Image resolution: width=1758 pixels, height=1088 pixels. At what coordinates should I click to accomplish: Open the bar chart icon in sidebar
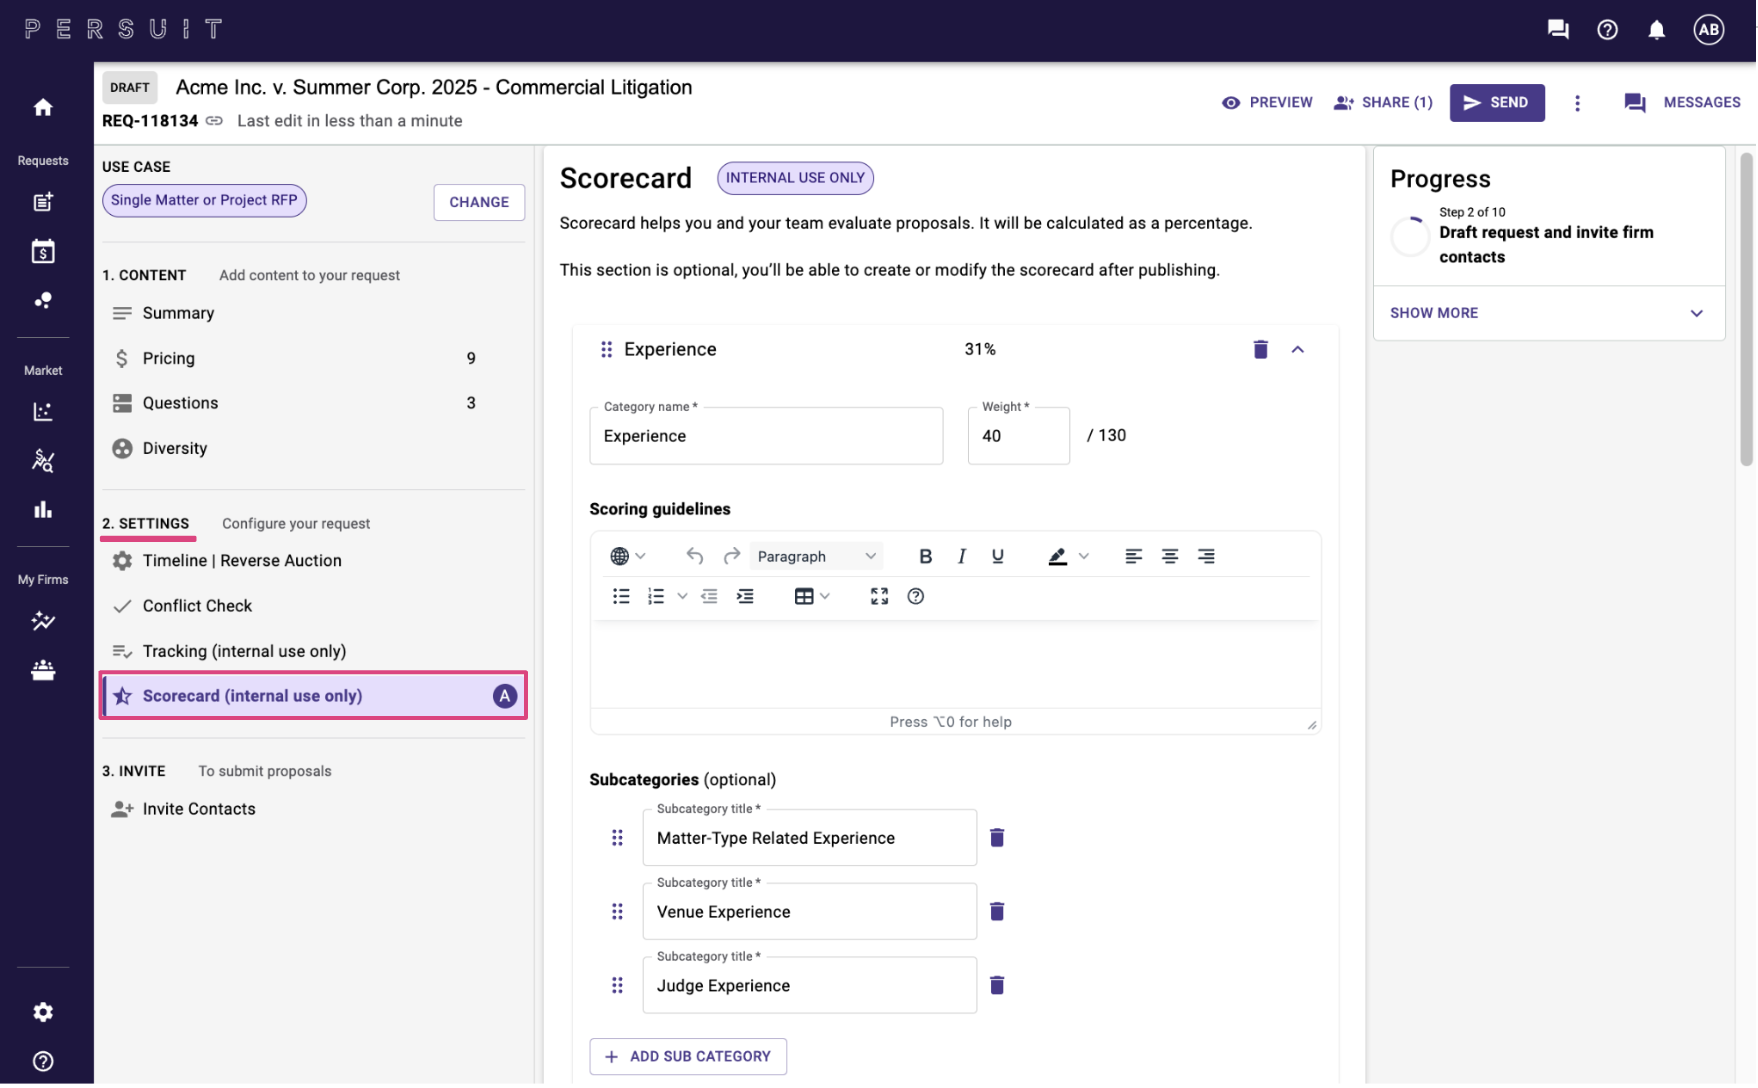point(43,510)
